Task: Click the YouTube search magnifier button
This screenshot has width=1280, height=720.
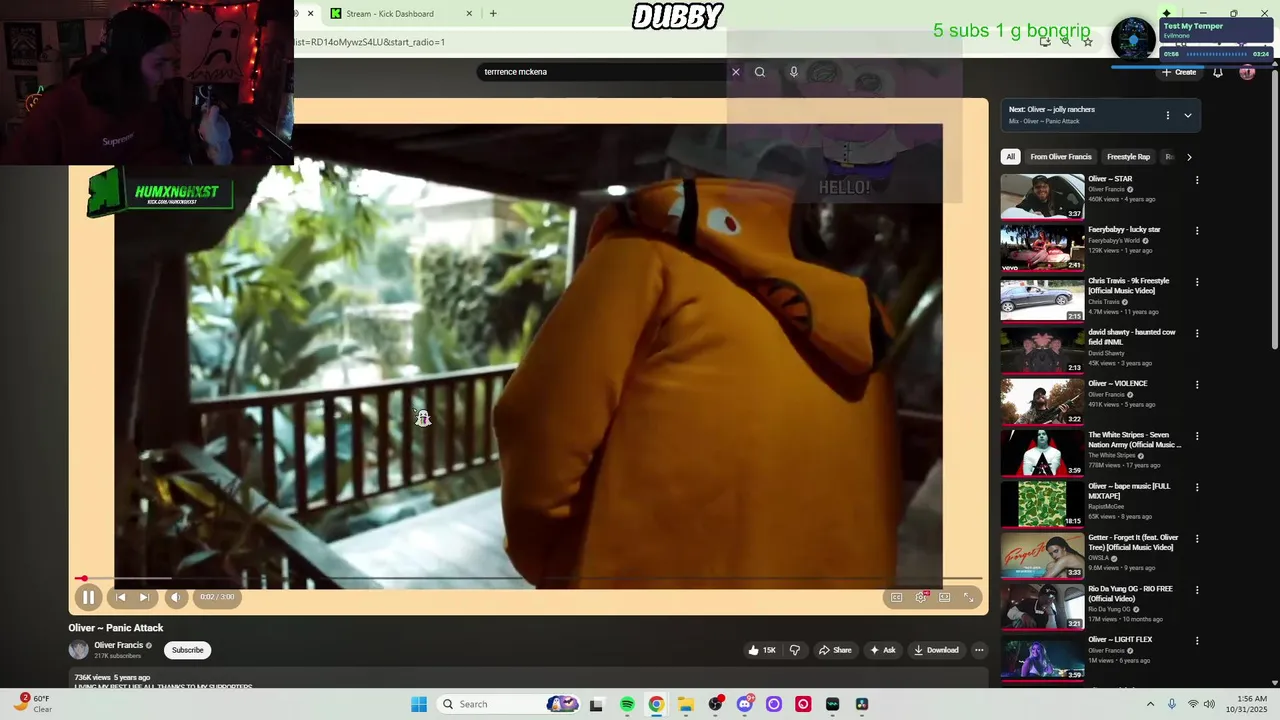Action: click(760, 72)
